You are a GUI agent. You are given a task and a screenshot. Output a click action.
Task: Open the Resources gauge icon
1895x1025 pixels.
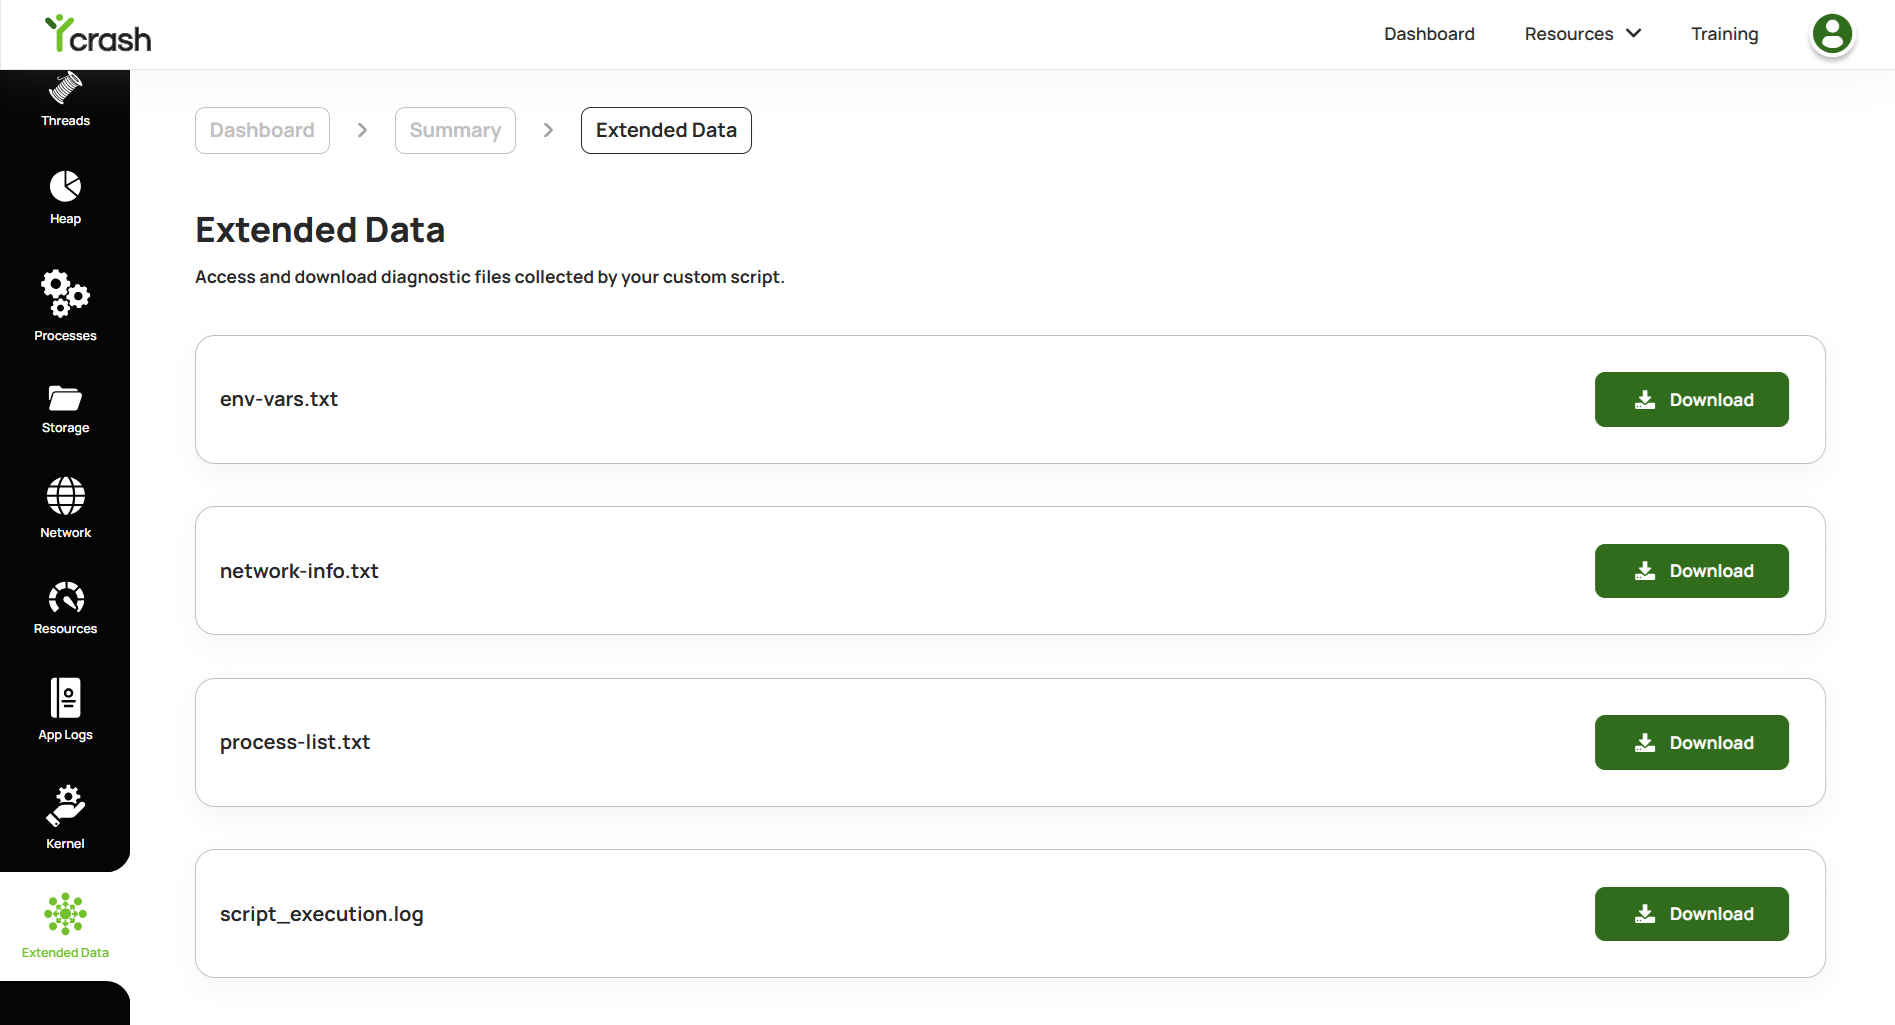tap(65, 598)
